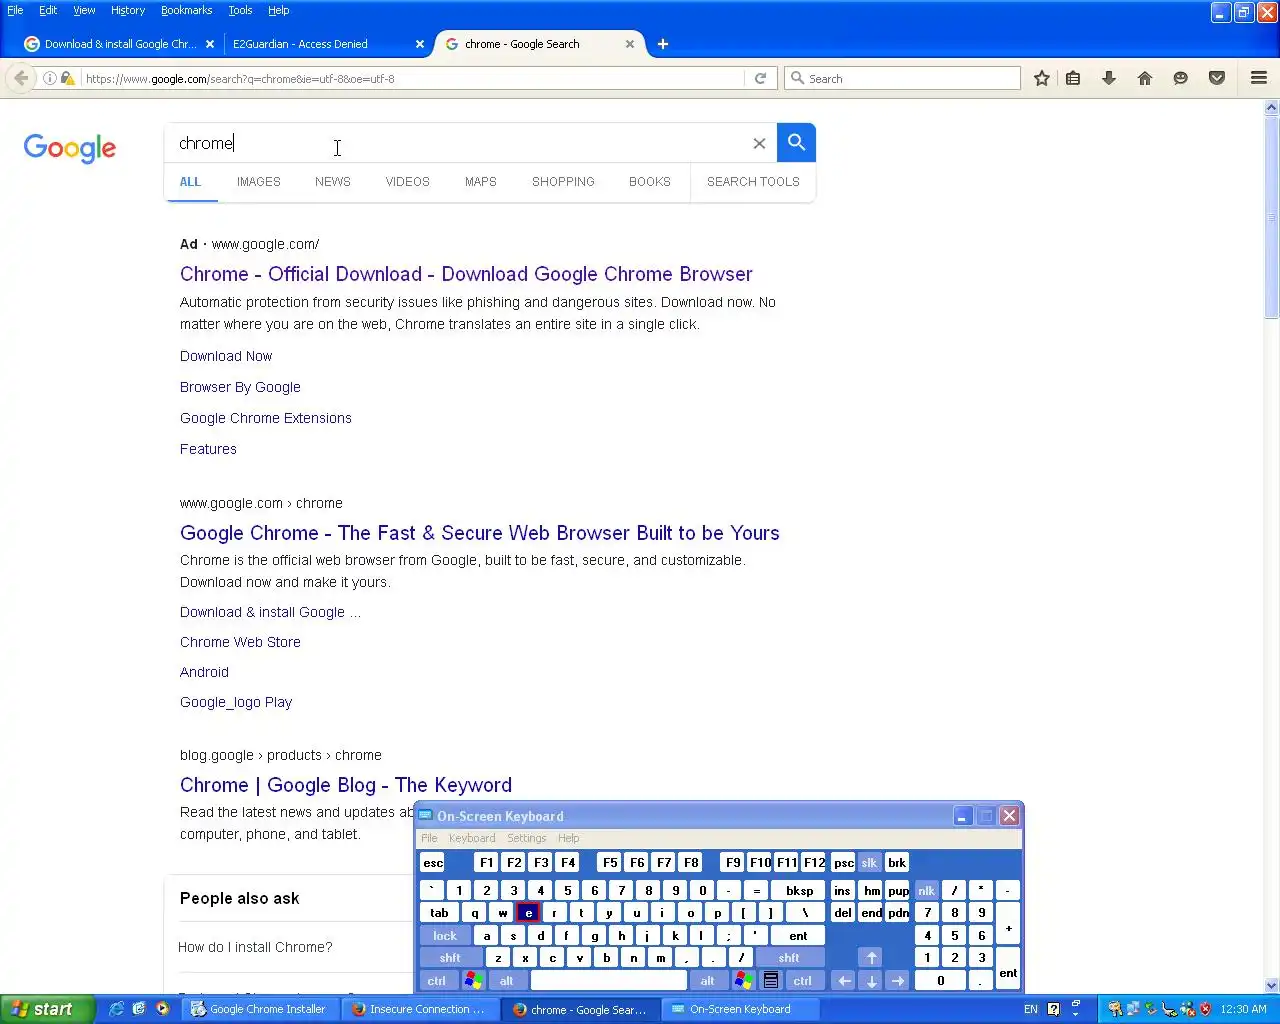Close the Download & install Google Chrome tab
Viewport: 1280px width, 1024px height.
(209, 44)
